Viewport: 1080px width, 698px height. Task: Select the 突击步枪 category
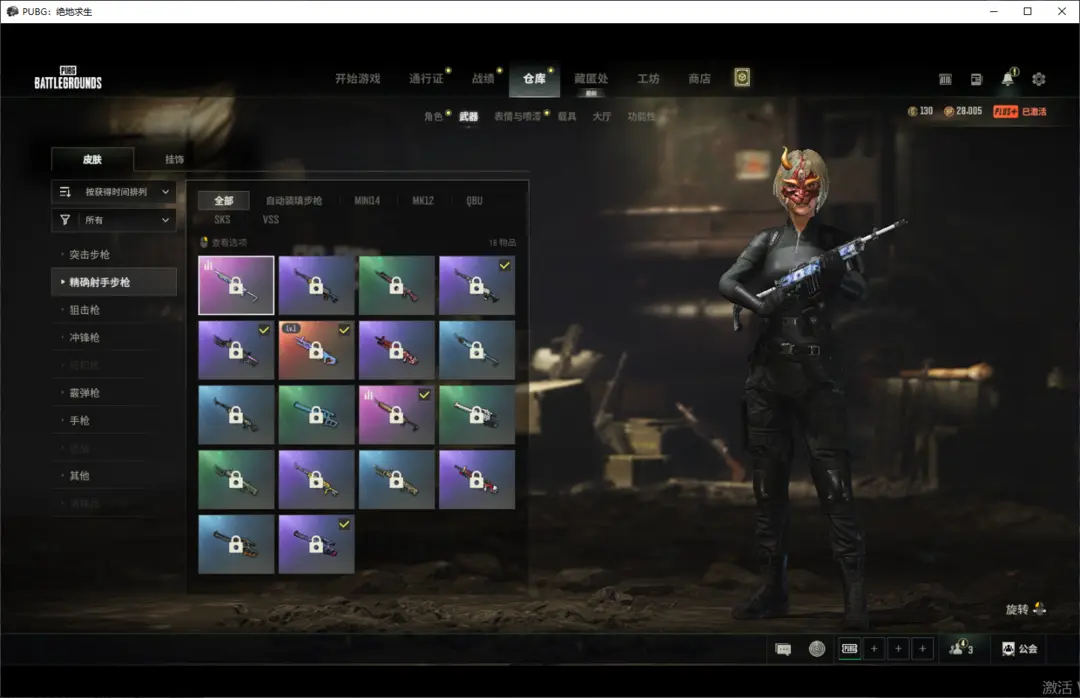(x=90, y=254)
